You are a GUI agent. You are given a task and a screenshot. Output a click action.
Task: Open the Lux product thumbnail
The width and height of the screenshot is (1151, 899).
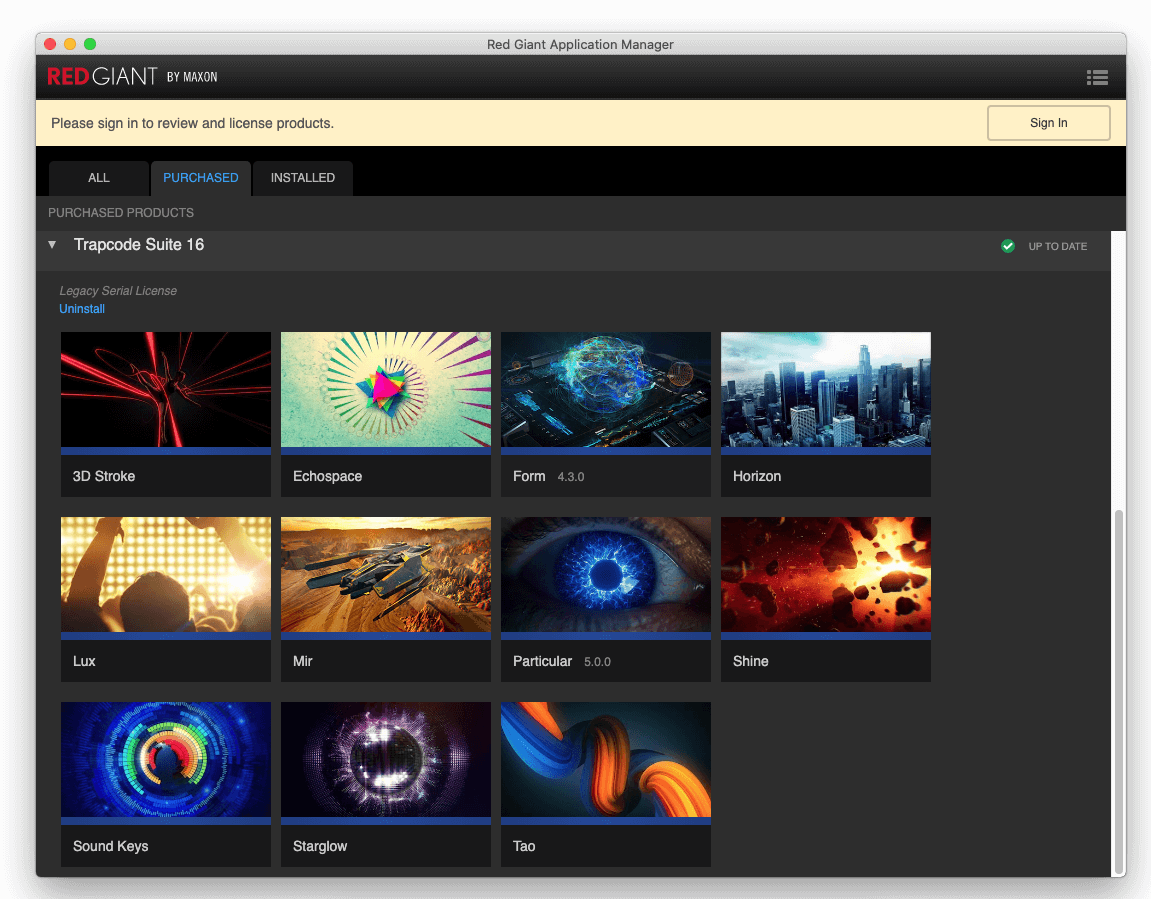pyautogui.click(x=166, y=574)
